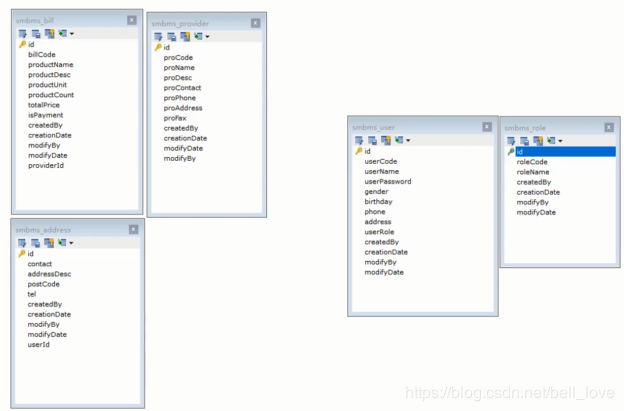Select roleCode column in smbms_role
The width and height of the screenshot is (624, 411).
click(x=532, y=162)
